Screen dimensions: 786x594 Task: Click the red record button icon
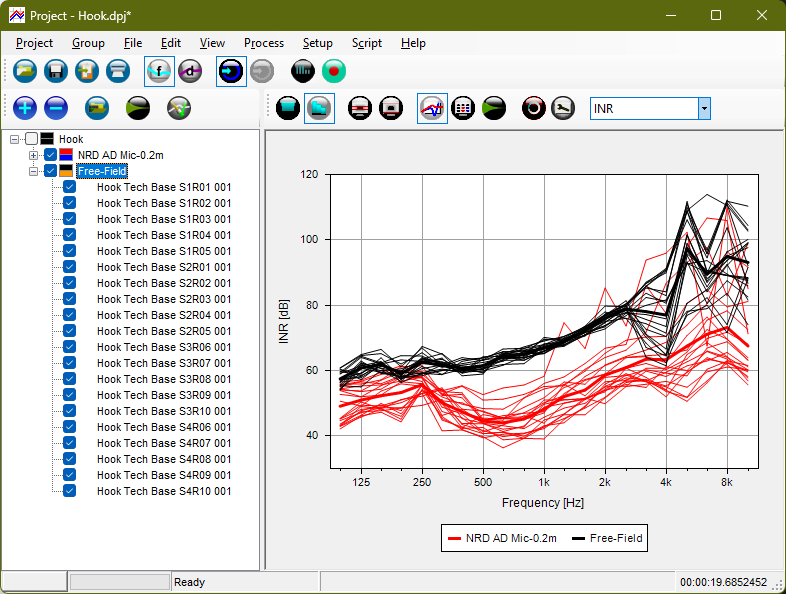coord(333,71)
